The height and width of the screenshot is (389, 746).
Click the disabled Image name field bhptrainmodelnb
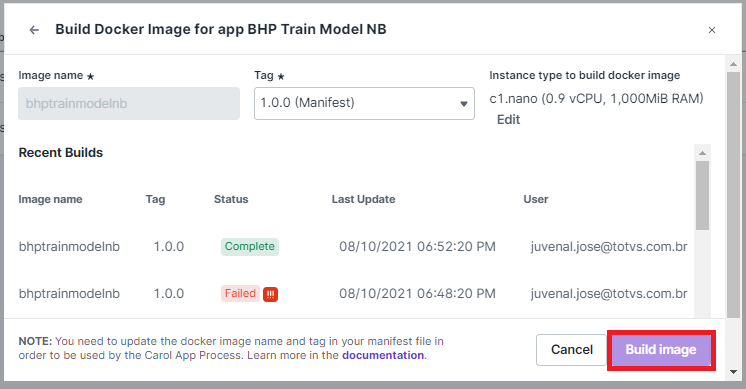point(129,103)
